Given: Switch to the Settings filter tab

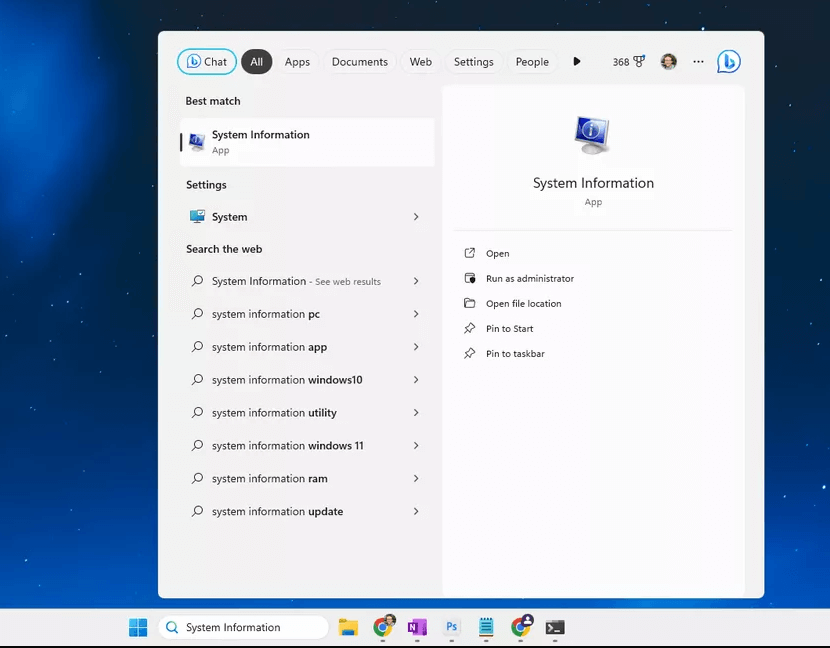Looking at the screenshot, I should [x=473, y=62].
